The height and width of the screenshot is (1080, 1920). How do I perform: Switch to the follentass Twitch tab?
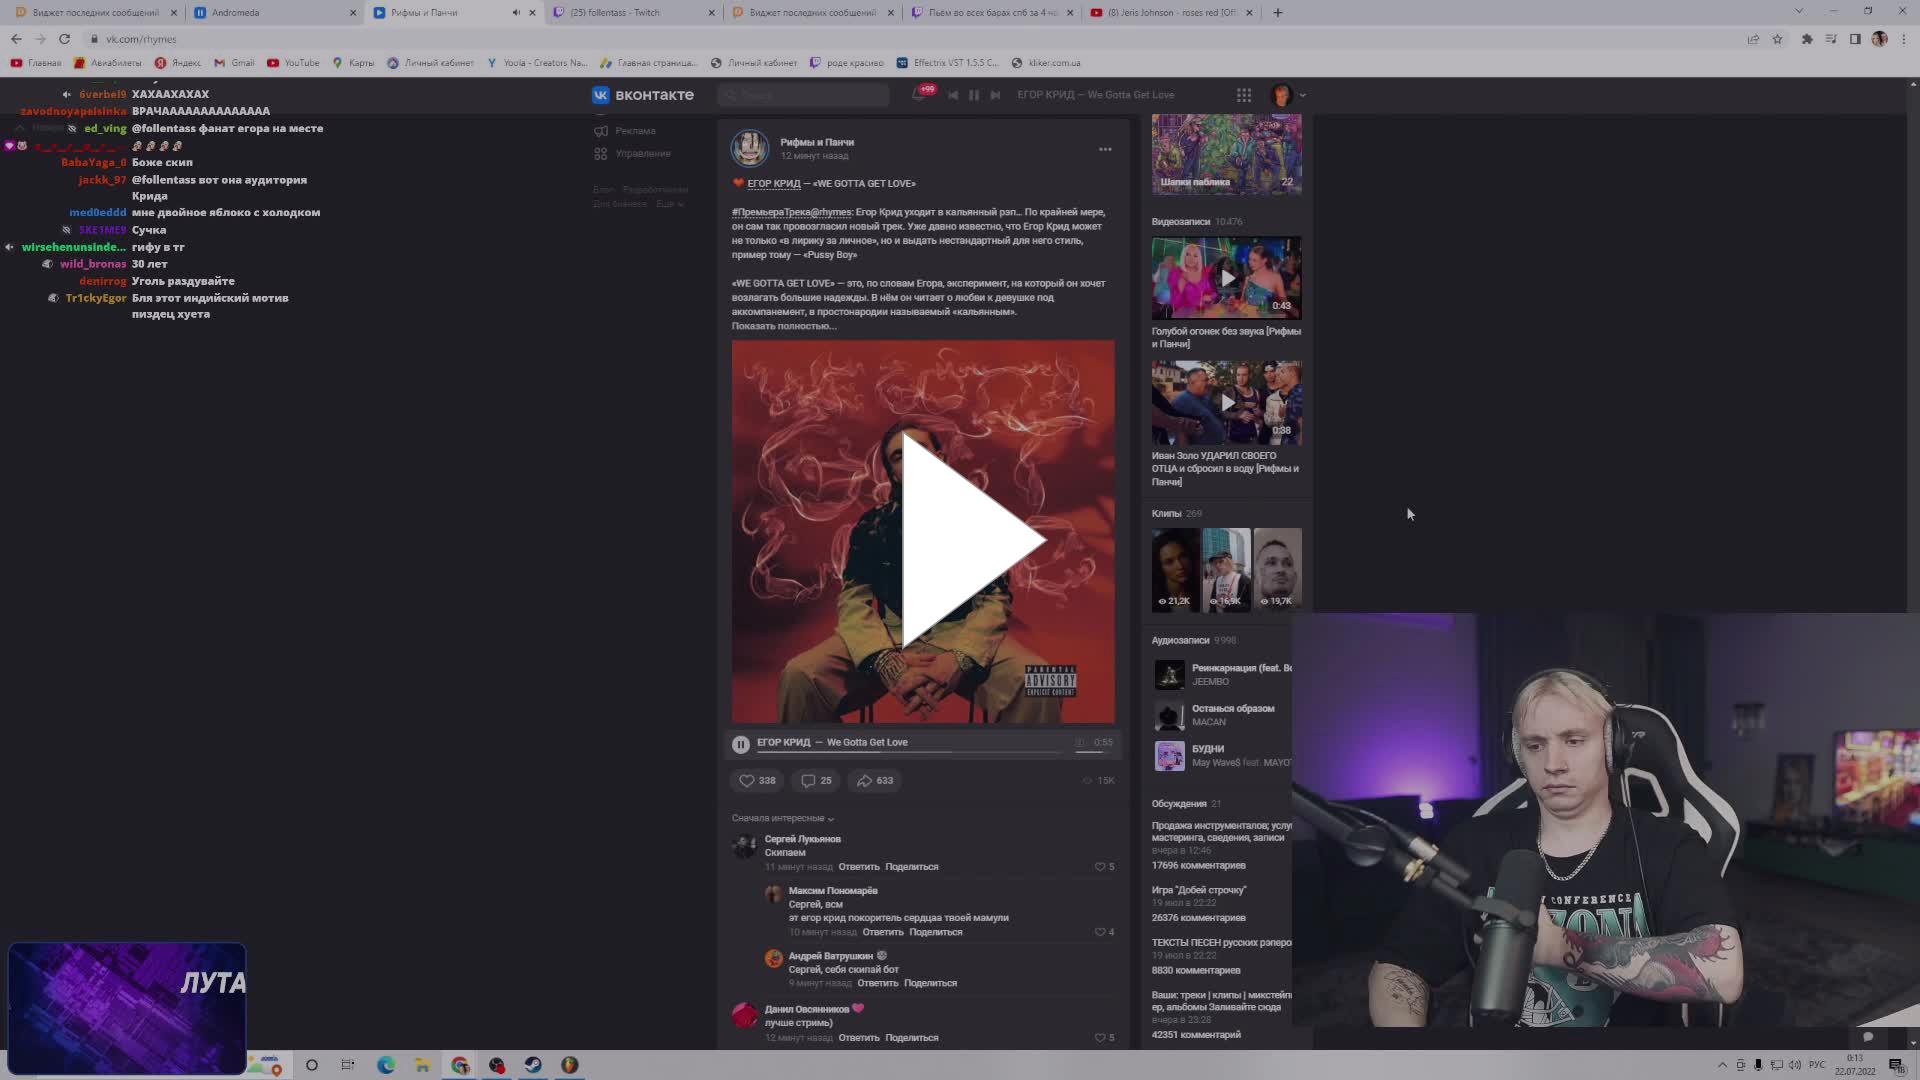(x=630, y=12)
